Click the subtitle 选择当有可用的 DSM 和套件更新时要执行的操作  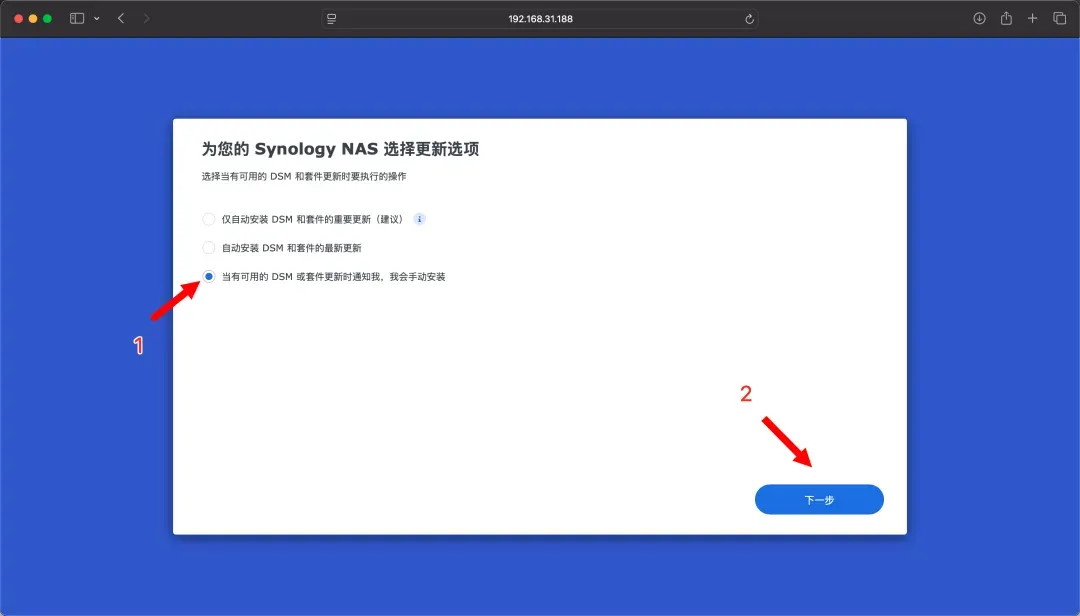point(304,176)
